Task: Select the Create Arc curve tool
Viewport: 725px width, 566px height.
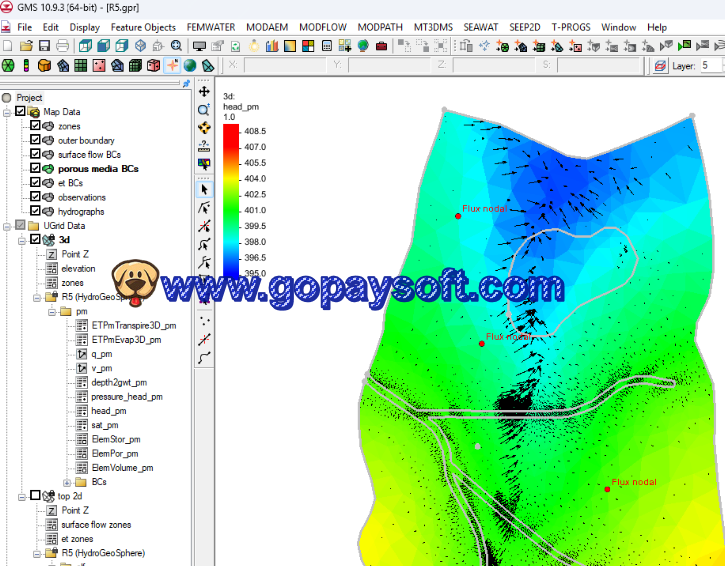Action: click(204, 357)
